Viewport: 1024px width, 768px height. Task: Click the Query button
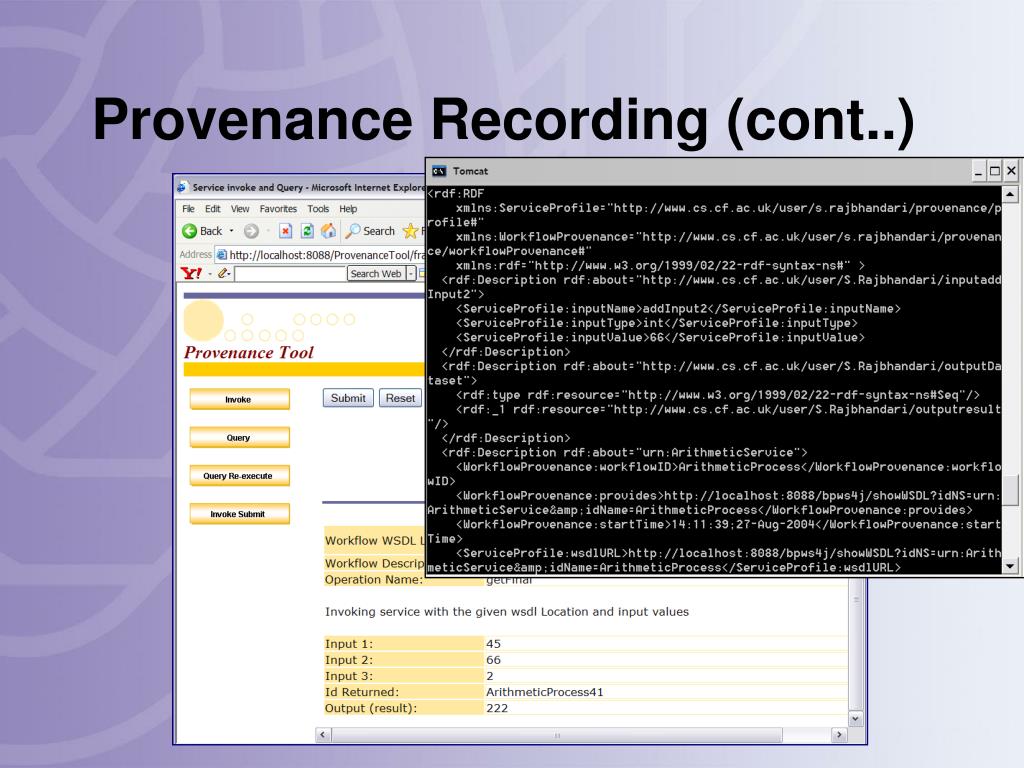239,438
